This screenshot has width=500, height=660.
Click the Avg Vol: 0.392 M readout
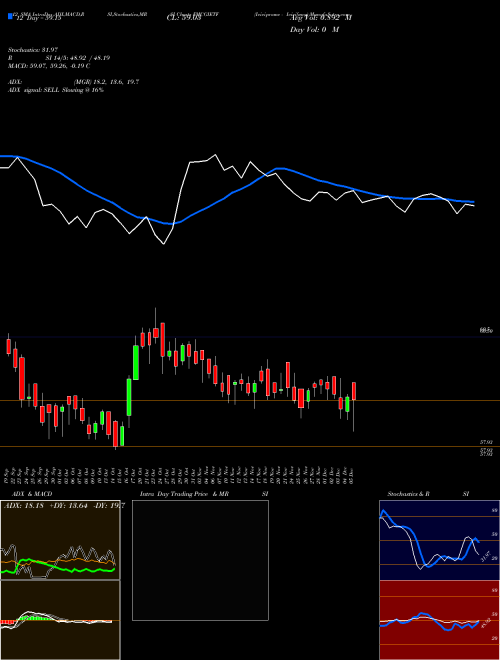pos(321,18)
